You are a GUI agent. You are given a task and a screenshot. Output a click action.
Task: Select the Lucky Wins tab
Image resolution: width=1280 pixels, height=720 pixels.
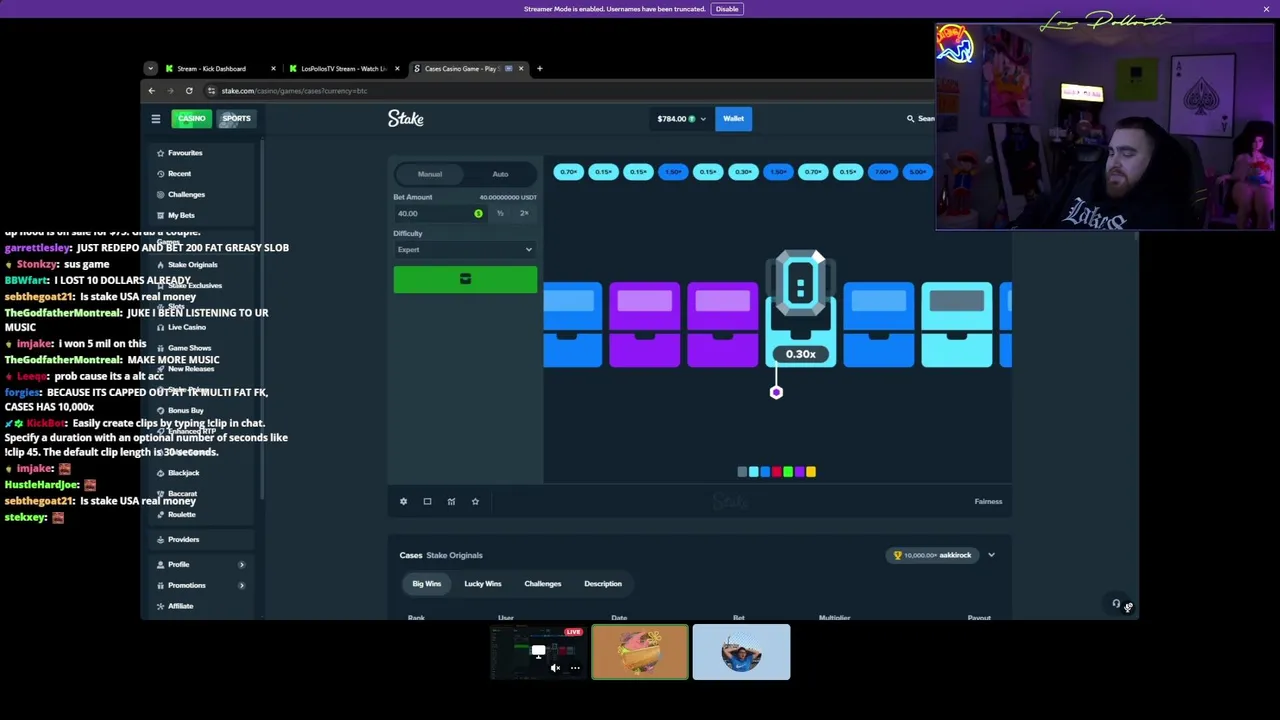click(483, 584)
